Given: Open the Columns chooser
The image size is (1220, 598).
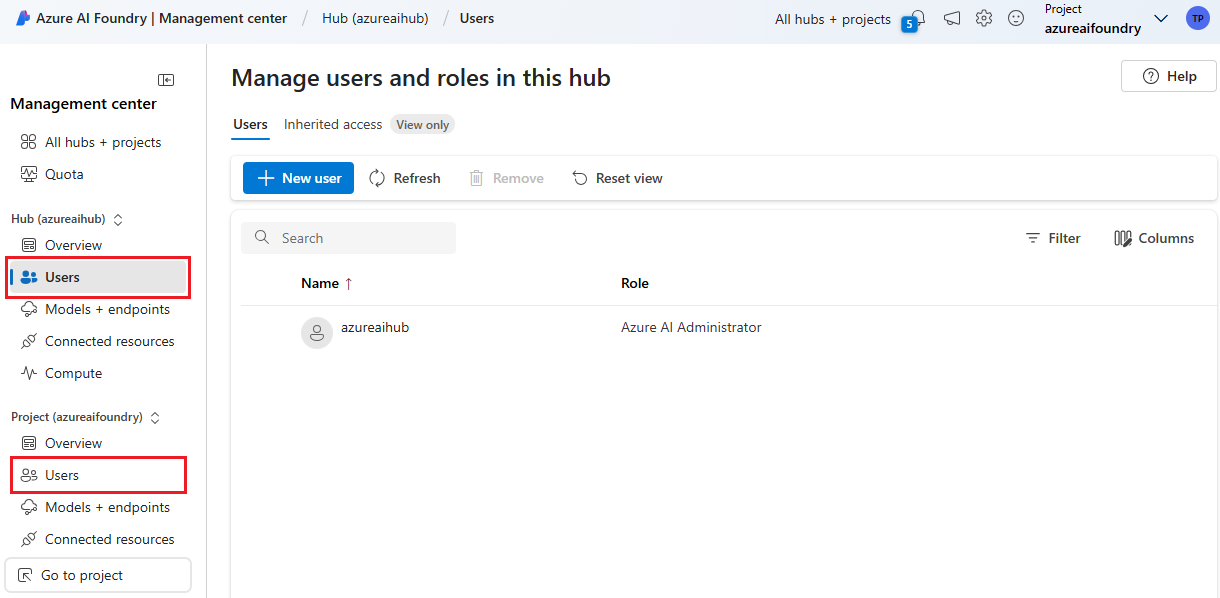Looking at the screenshot, I should click(1154, 238).
